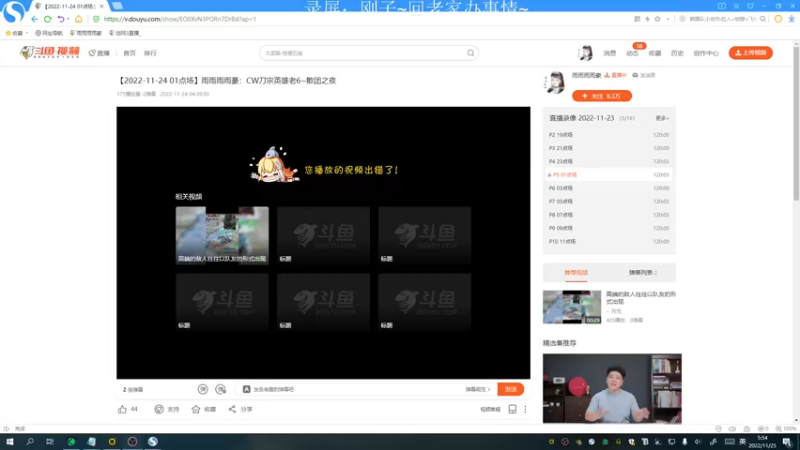Click the 上传视频 upload button
800x450 pixels.
(751, 53)
